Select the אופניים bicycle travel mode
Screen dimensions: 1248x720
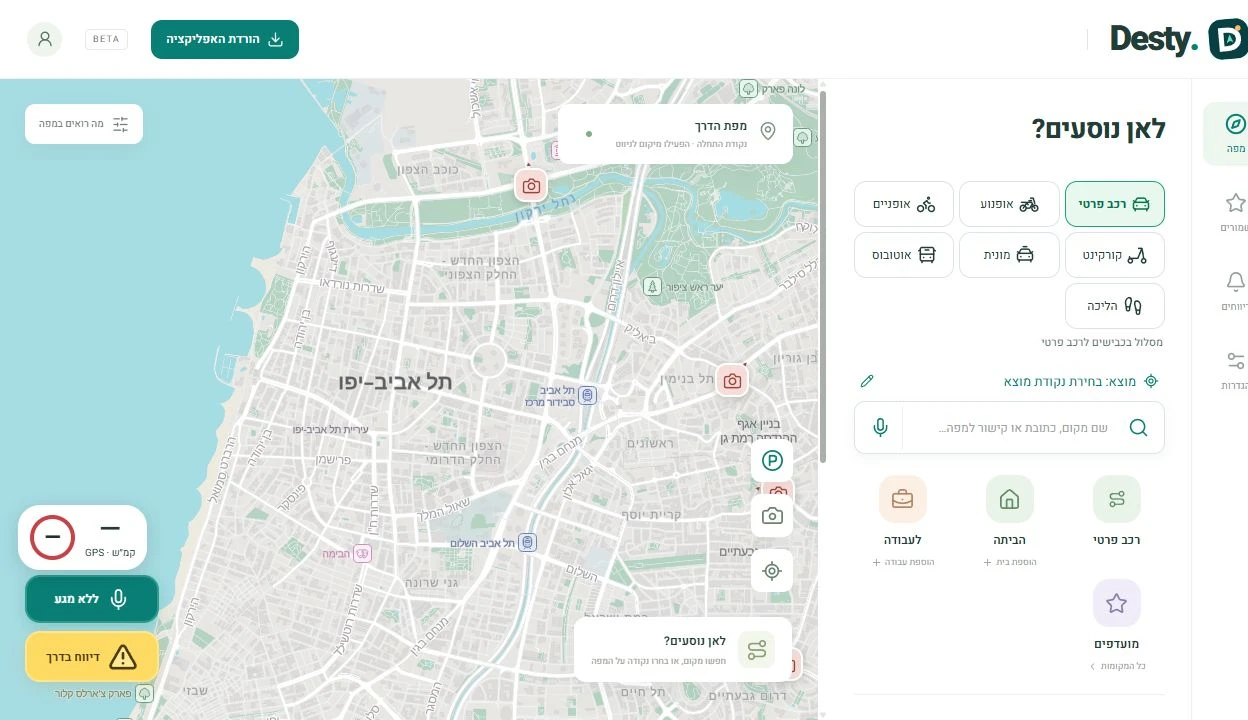[904, 204]
